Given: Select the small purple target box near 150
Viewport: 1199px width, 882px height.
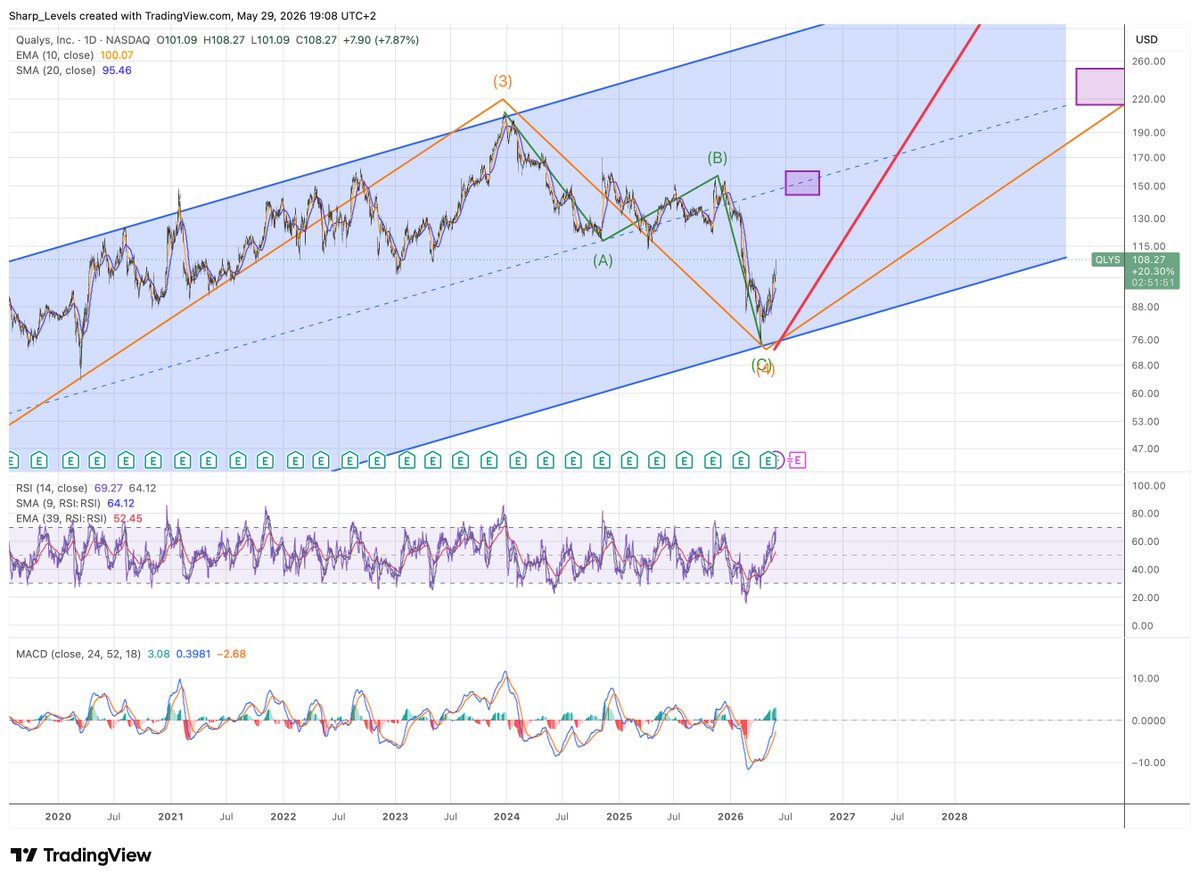Looking at the screenshot, I should (802, 183).
